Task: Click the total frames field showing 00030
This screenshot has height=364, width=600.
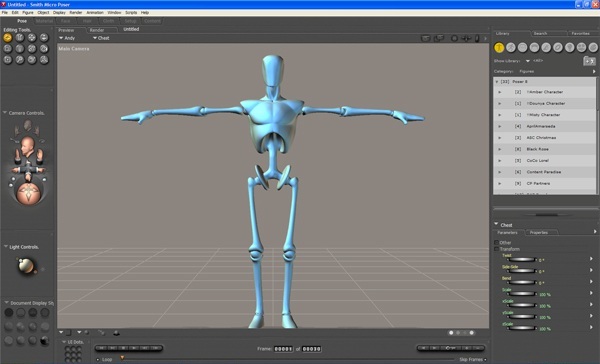Action: pyautogui.click(x=312, y=349)
